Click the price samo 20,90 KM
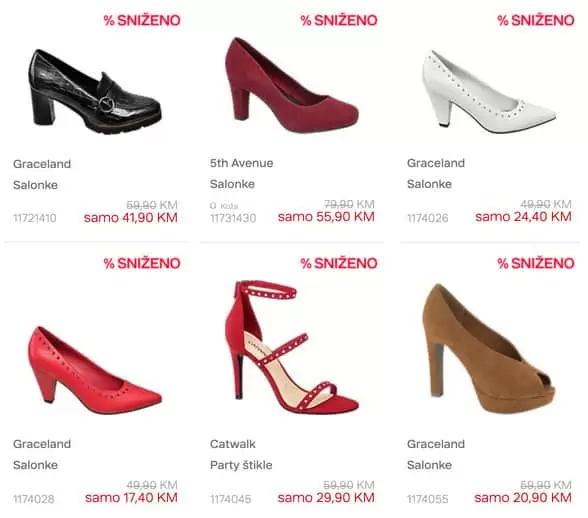Viewport: 588px width, 518px height. (523, 497)
